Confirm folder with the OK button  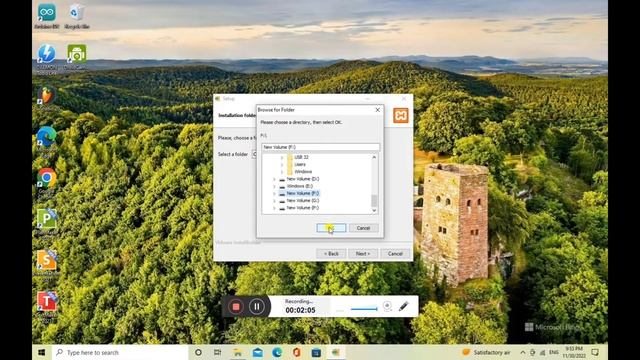331,228
